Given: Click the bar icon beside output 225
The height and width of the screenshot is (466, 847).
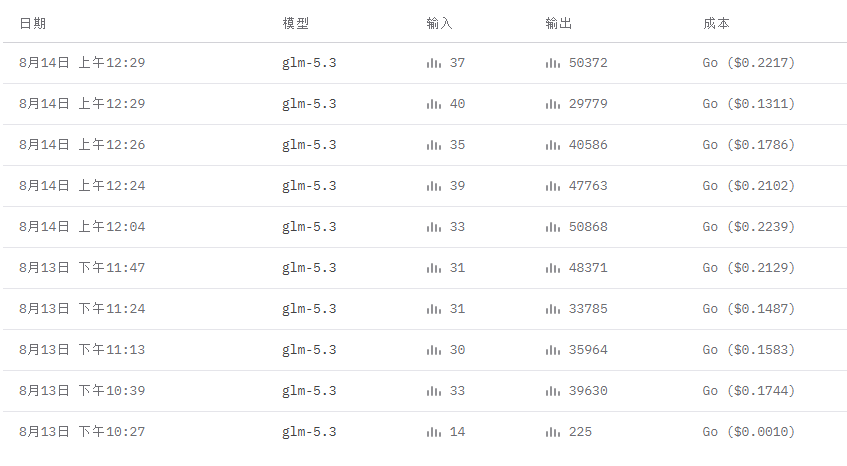Looking at the screenshot, I should pyautogui.click(x=553, y=433).
